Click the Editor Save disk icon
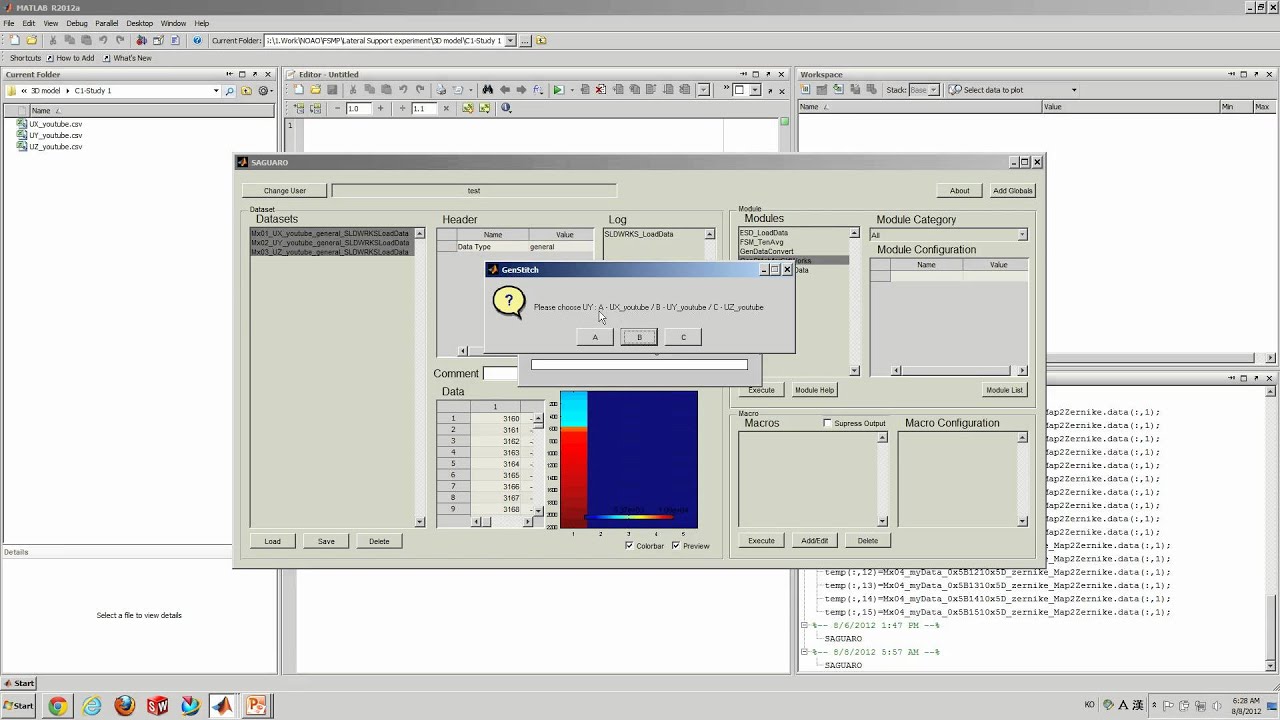 pos(333,90)
